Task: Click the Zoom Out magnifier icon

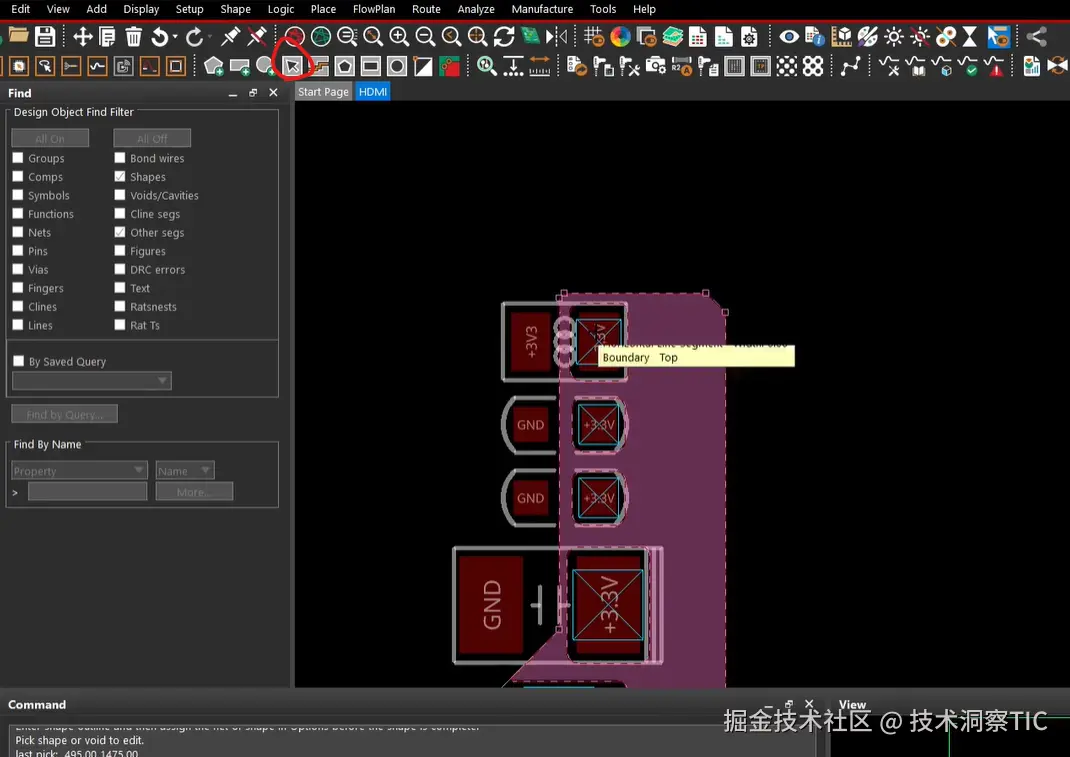Action: 425,36
